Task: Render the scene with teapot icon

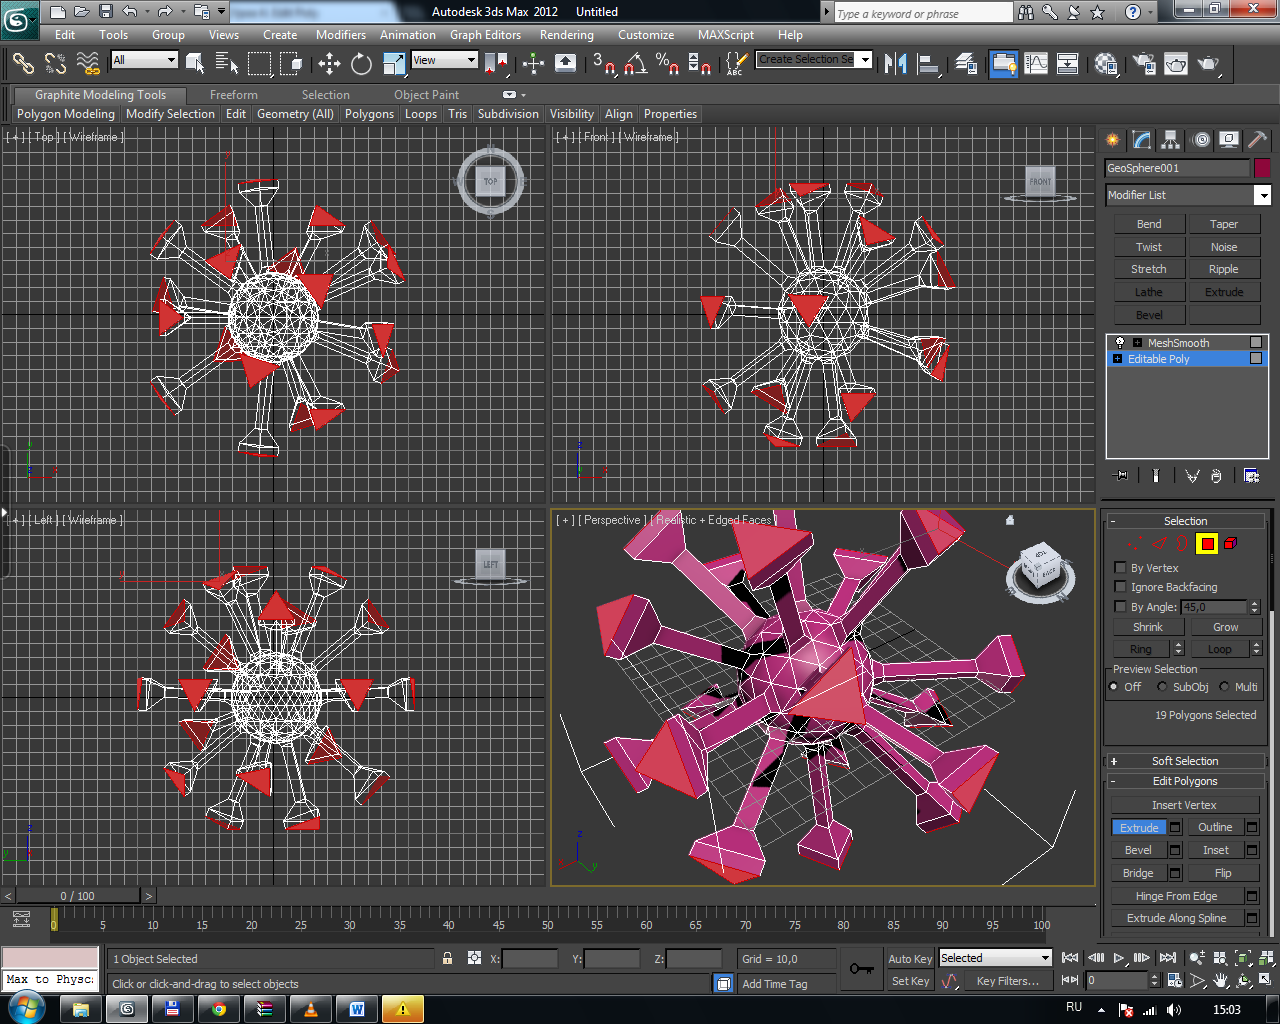Action: (1208, 64)
